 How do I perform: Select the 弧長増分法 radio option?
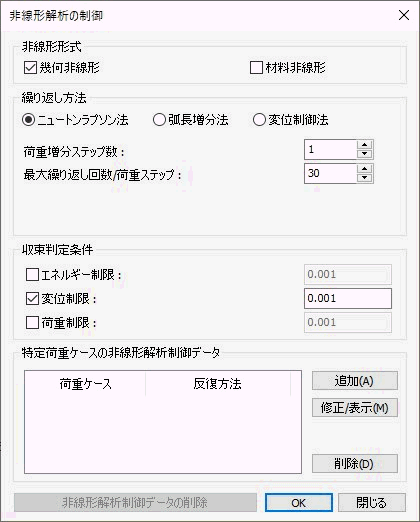159,120
